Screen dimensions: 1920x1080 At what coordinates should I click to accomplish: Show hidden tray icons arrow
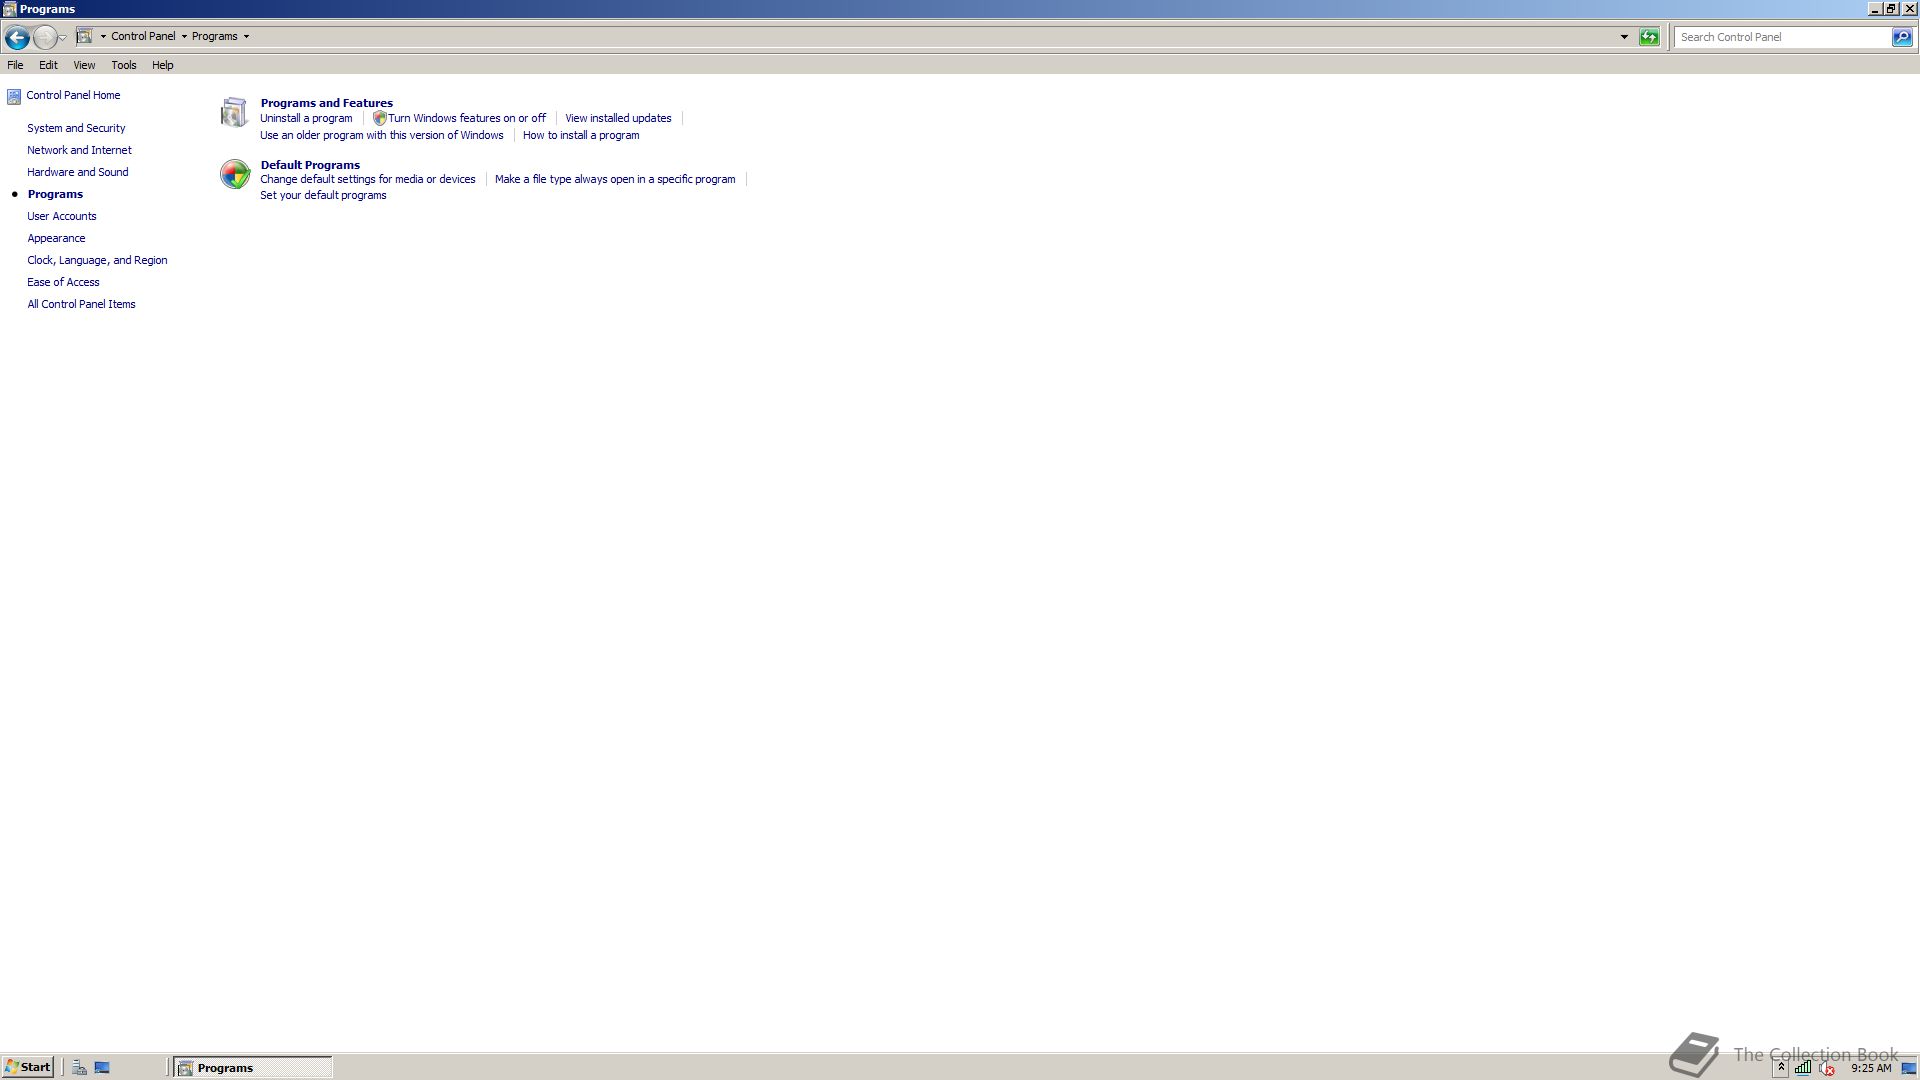1781,1068
